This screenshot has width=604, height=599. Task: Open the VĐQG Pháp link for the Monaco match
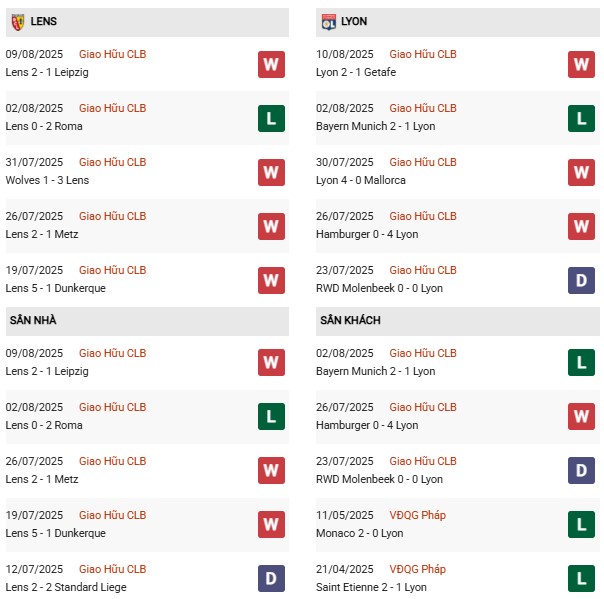pyautogui.click(x=417, y=515)
